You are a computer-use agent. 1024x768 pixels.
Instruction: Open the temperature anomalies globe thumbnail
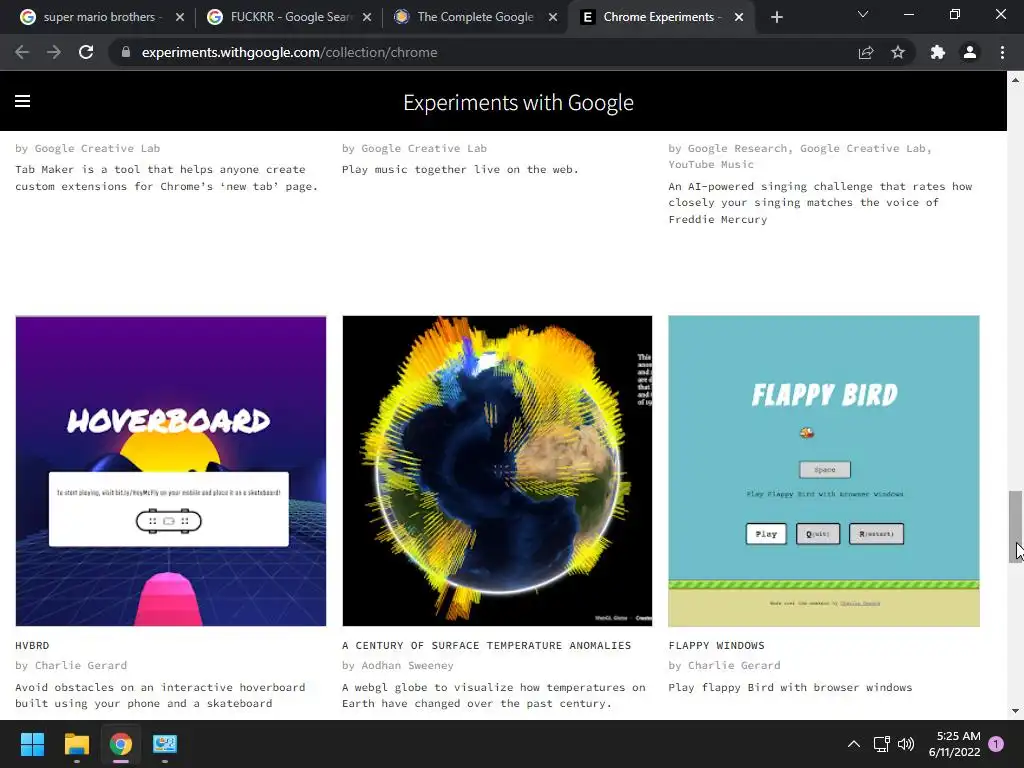click(x=497, y=471)
